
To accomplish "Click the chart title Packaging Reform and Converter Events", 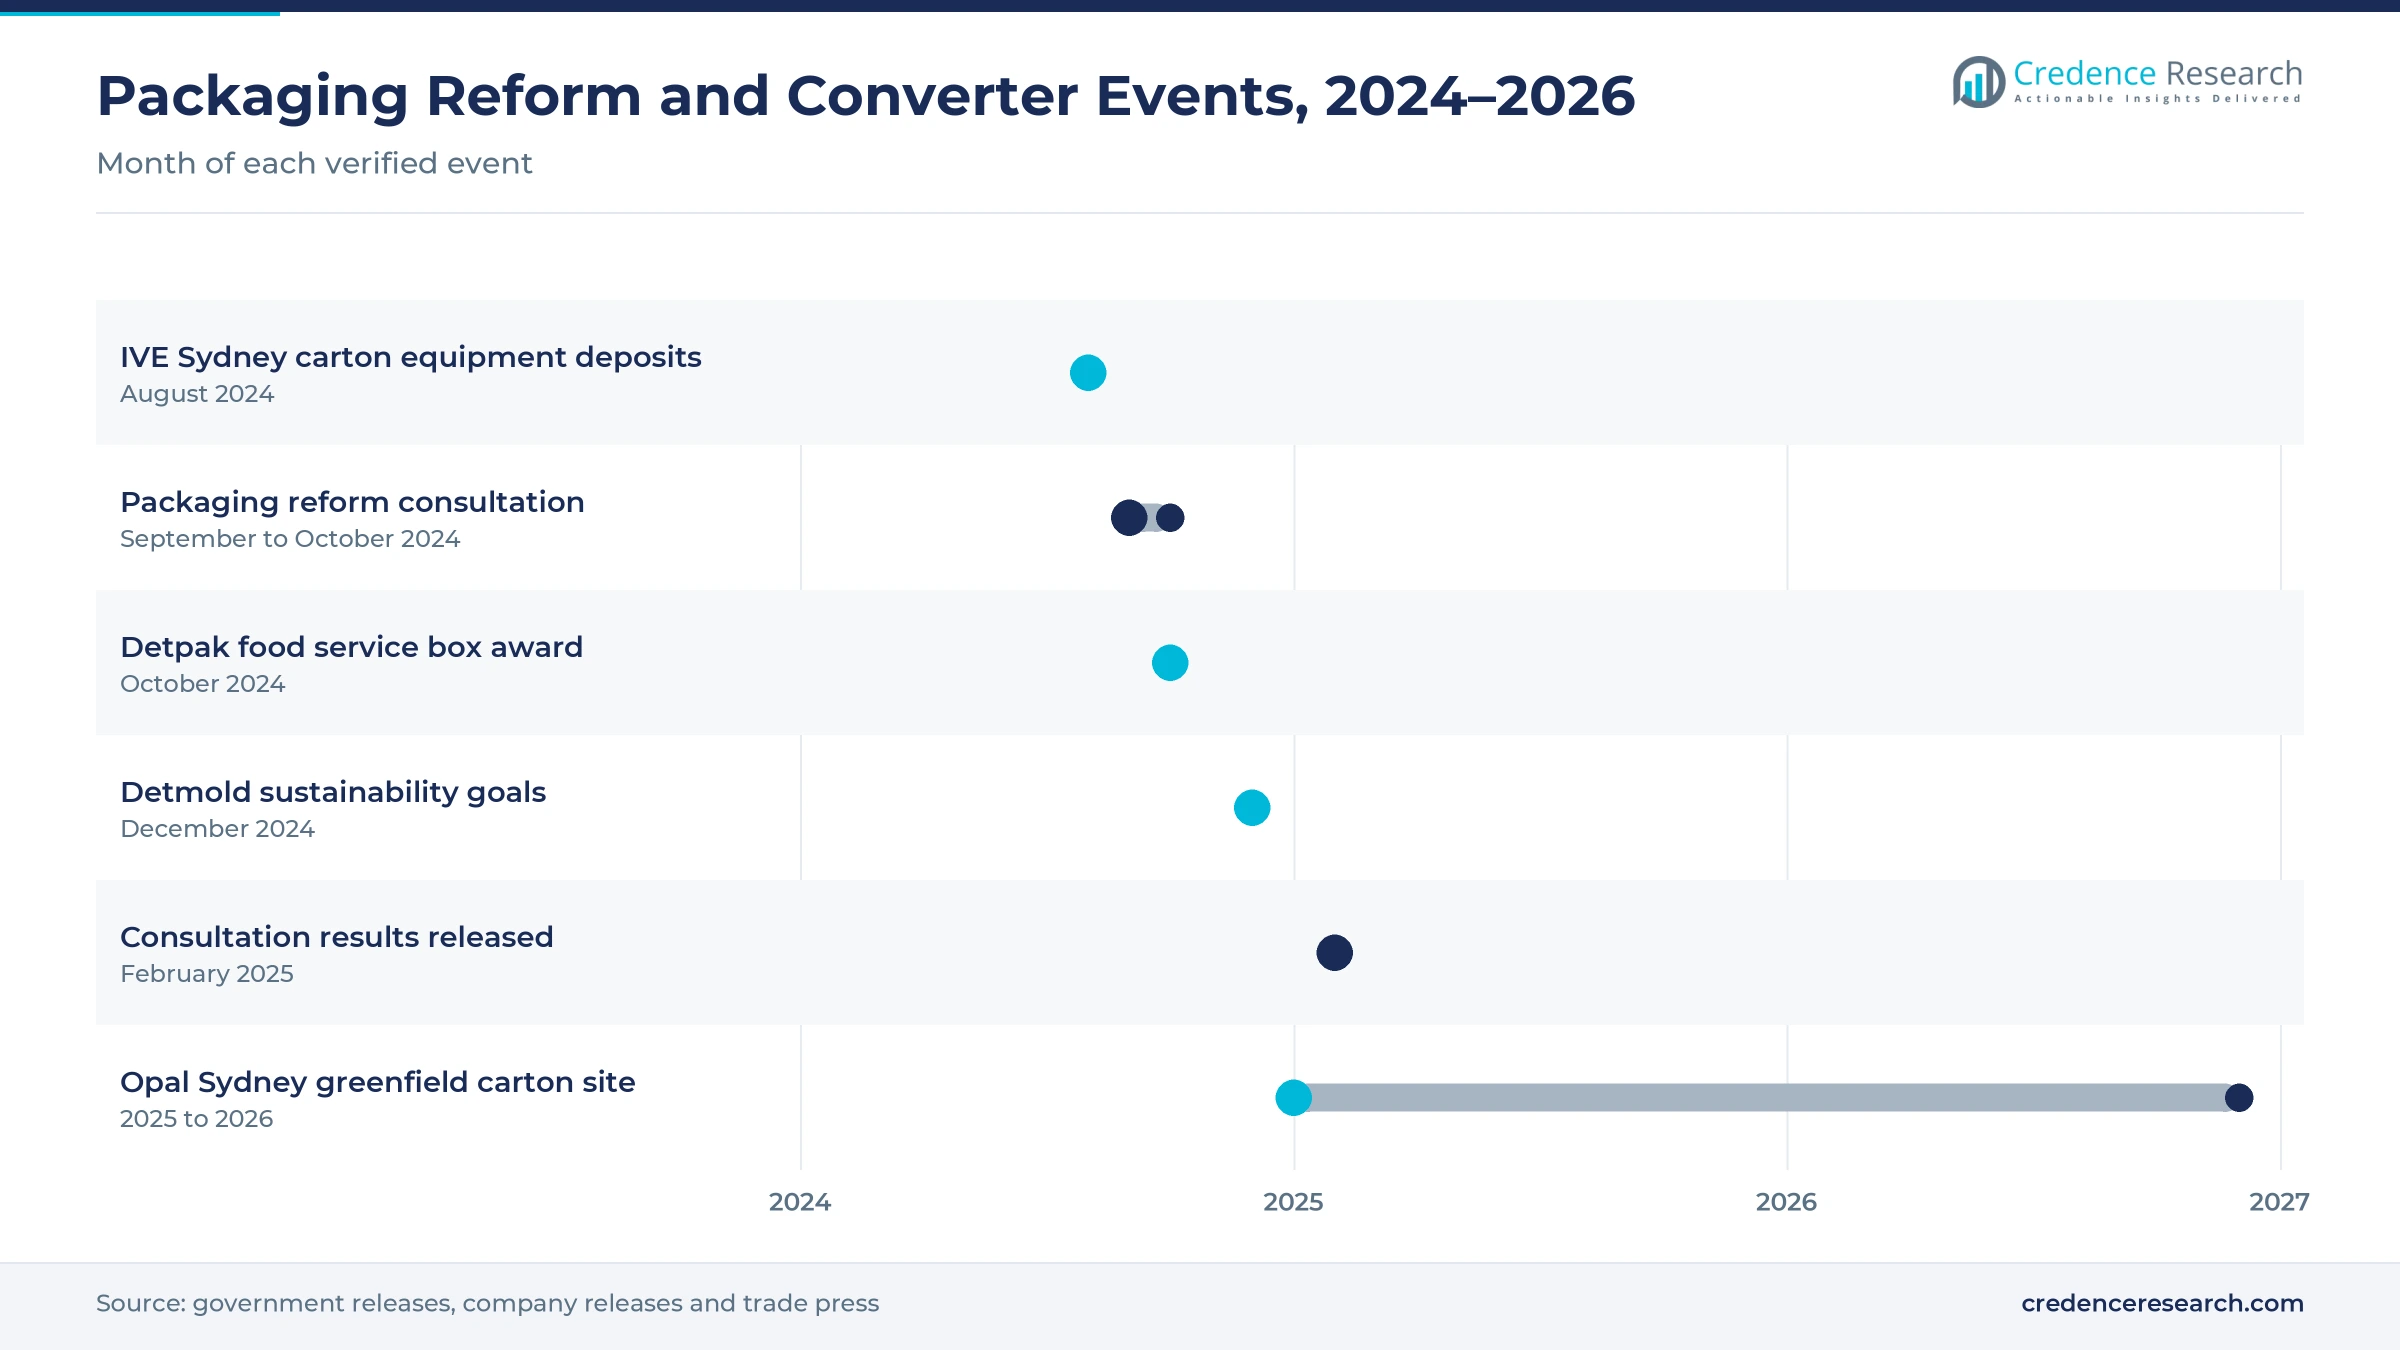I will (866, 96).
